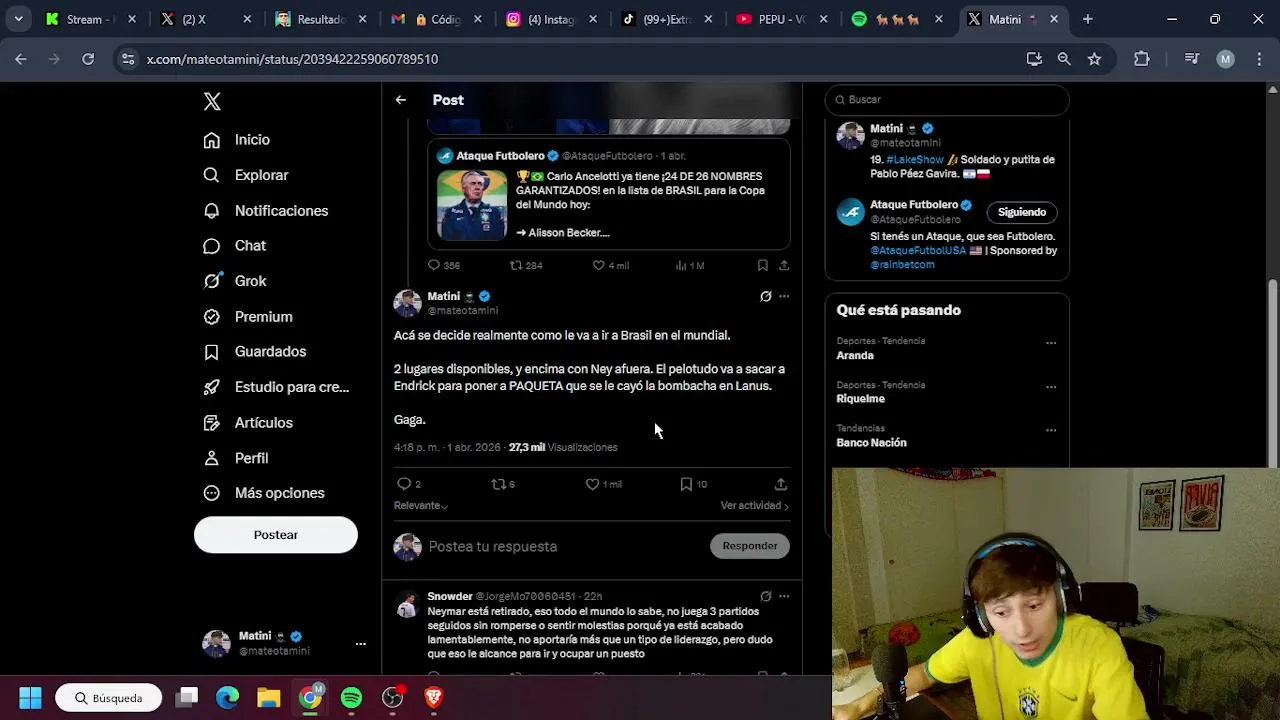Open more options for Aranda trend
Viewport: 1280px width, 720px height.
(x=1051, y=342)
